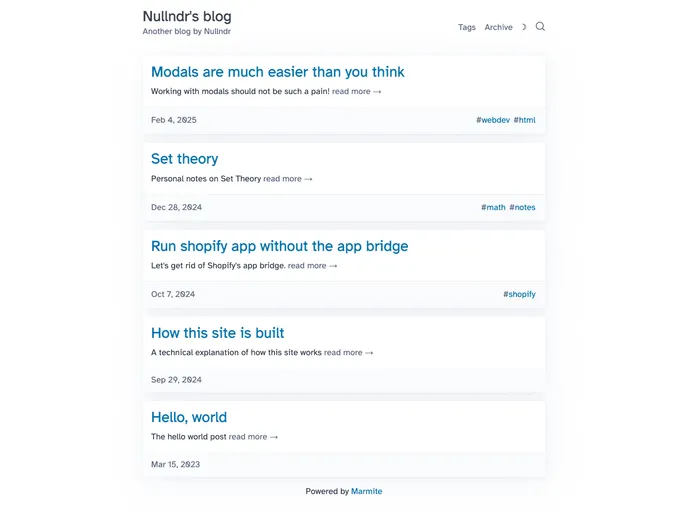
Task: Open 'Modals are much easier than you think' post
Action: click(277, 72)
